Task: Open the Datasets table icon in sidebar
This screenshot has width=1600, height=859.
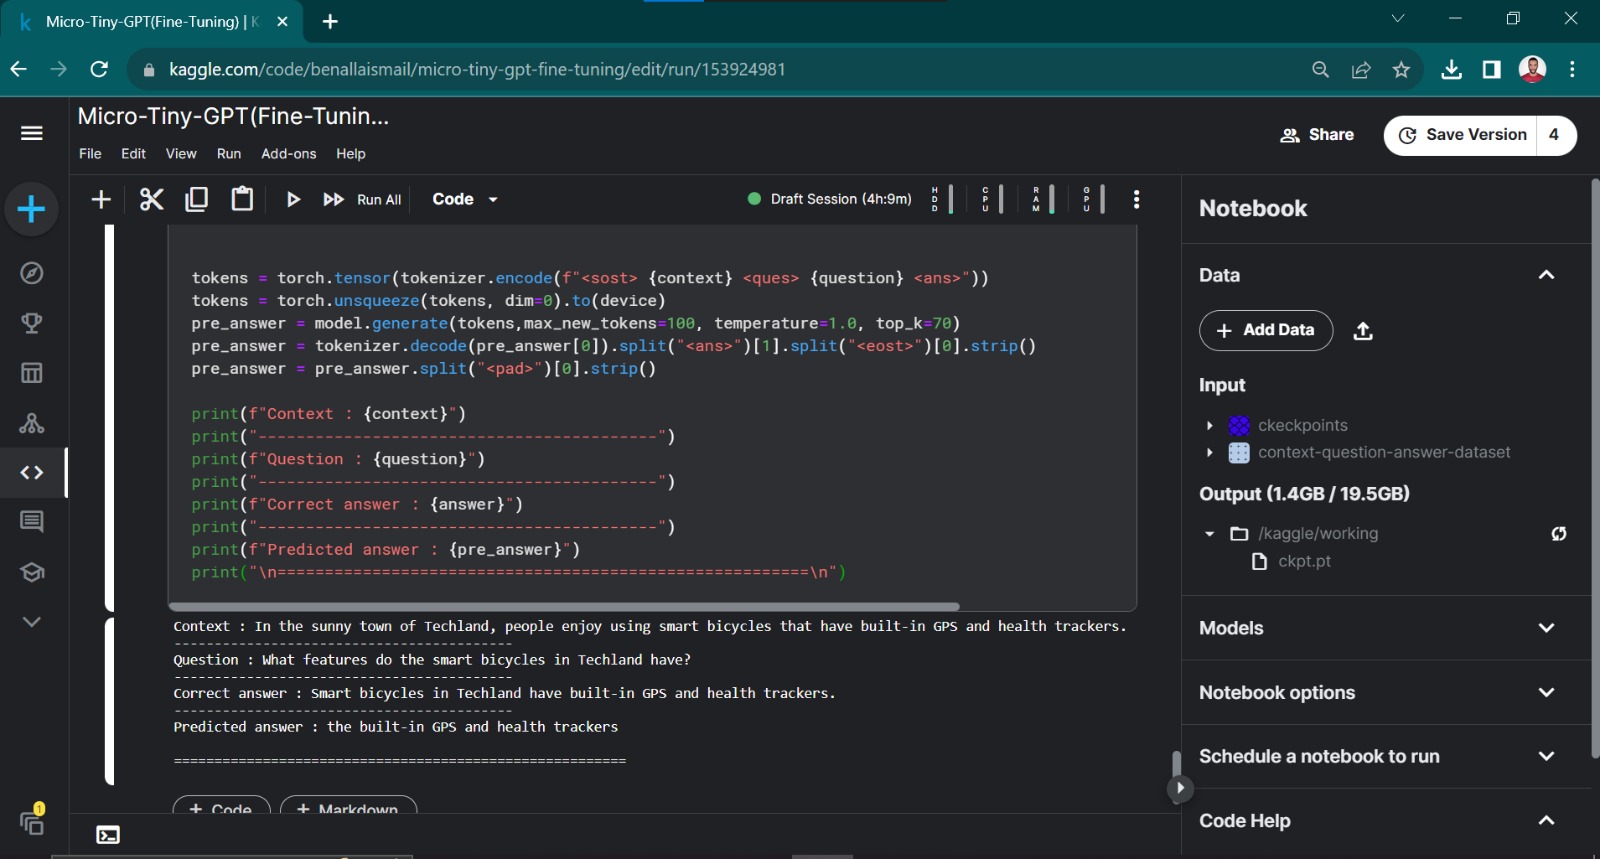Action: (32, 373)
